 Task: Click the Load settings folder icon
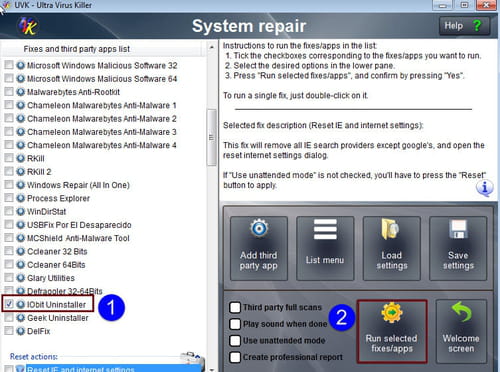(x=390, y=229)
